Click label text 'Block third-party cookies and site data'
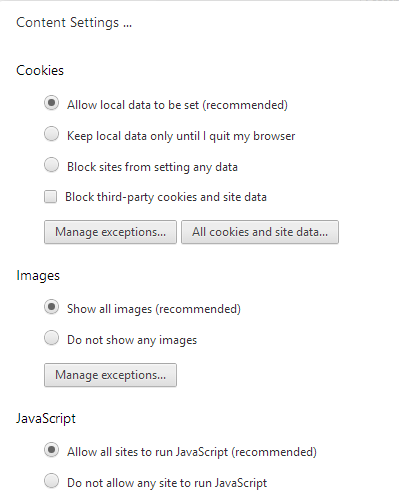Screen dimensions: 399x503 [x=166, y=197]
